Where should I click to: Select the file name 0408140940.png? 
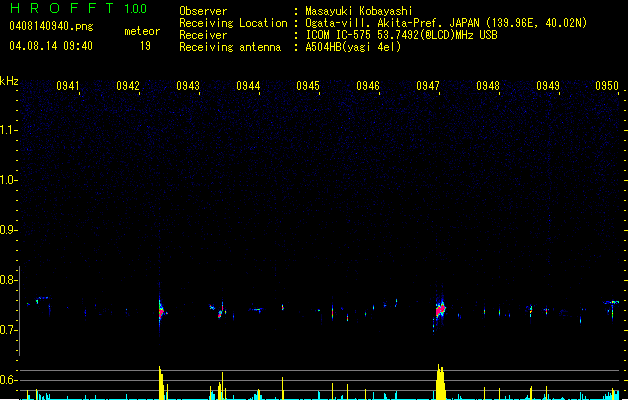coord(51,26)
